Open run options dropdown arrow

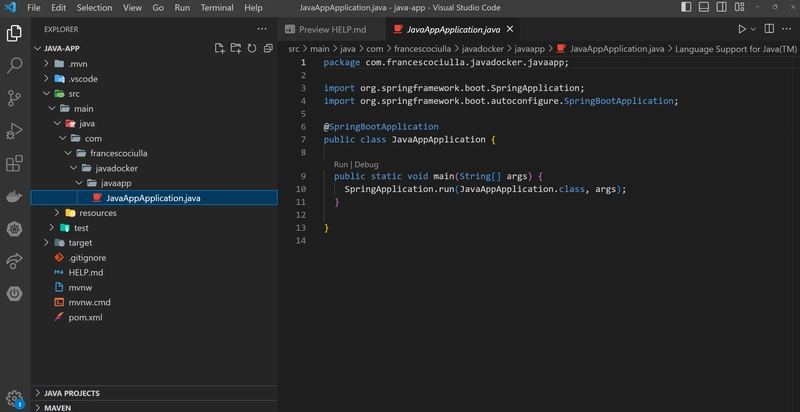[x=753, y=30]
